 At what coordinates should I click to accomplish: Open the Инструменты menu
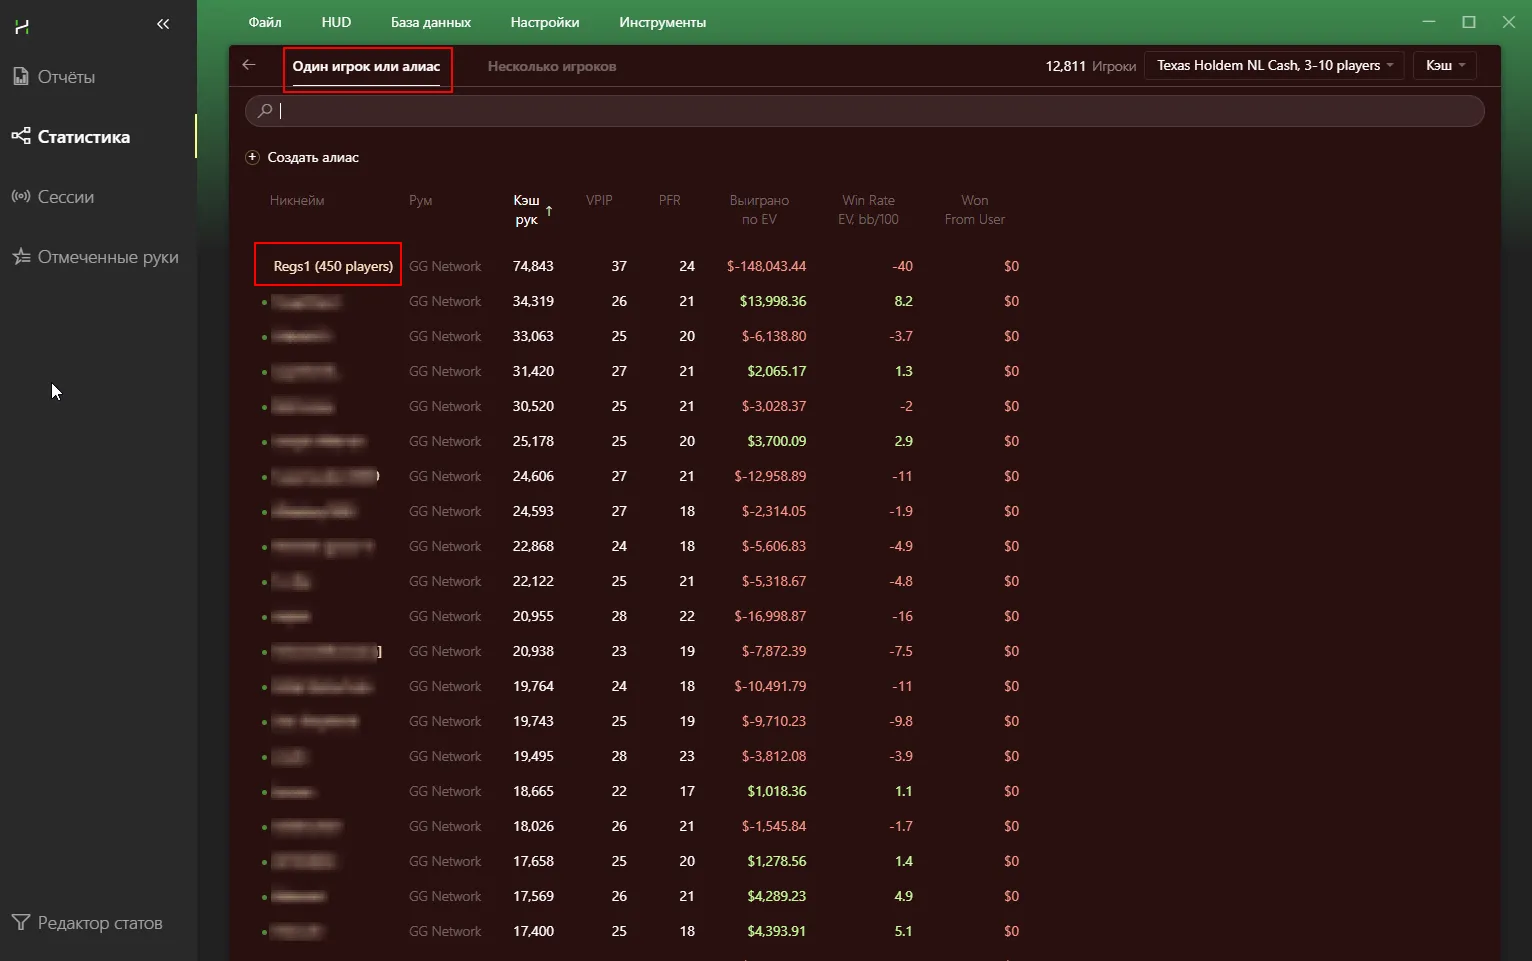(662, 22)
